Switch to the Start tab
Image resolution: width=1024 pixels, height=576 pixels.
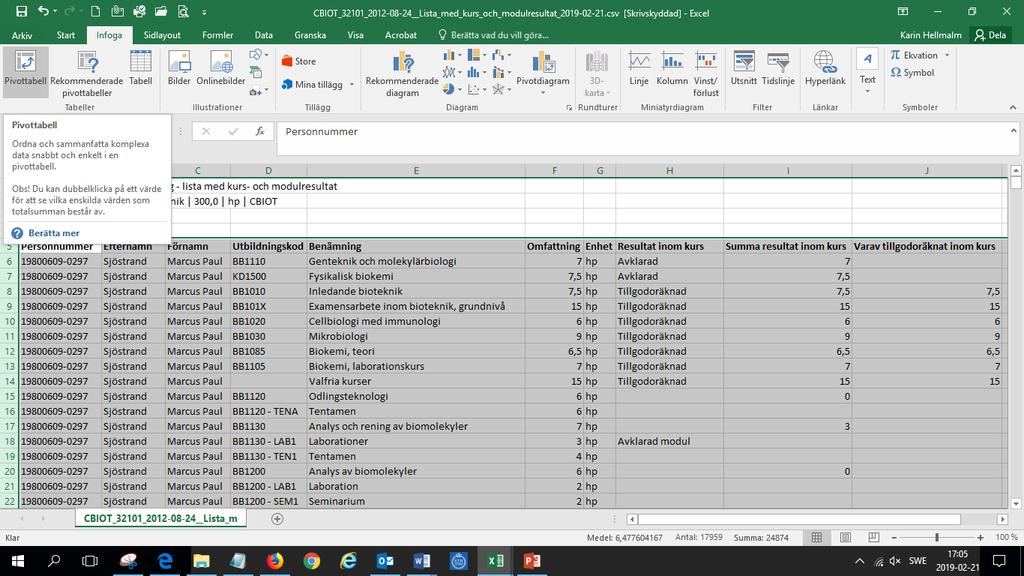(x=65, y=35)
